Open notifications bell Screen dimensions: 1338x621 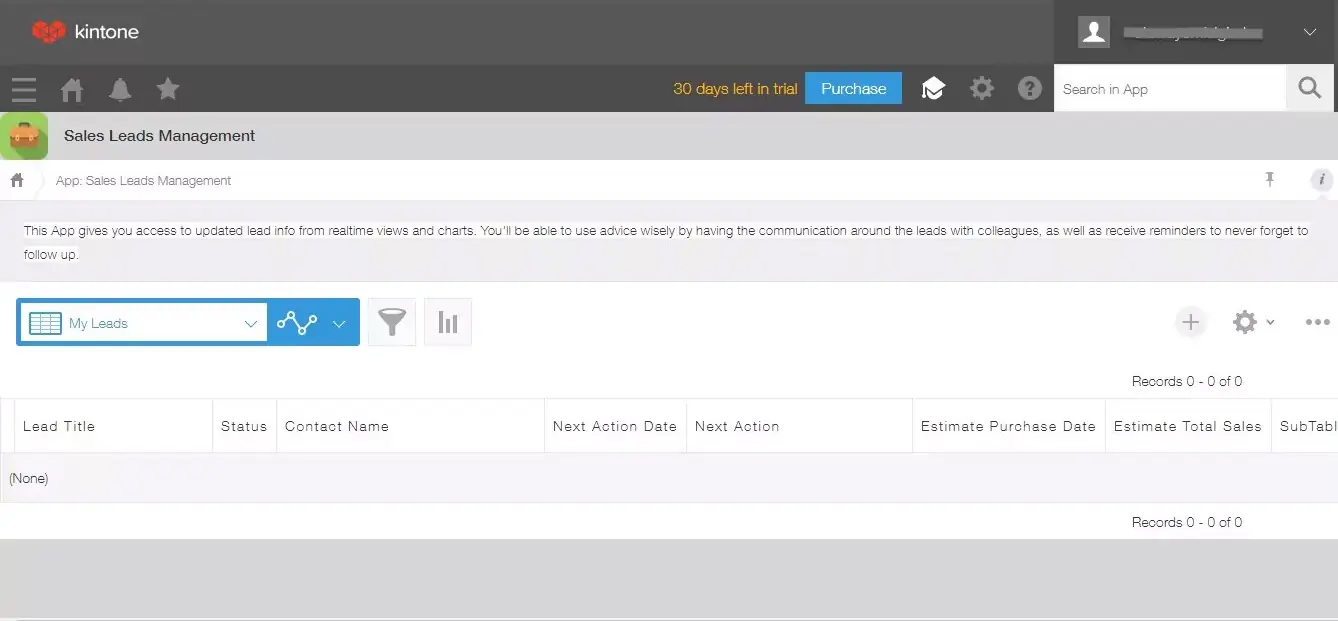click(x=120, y=90)
